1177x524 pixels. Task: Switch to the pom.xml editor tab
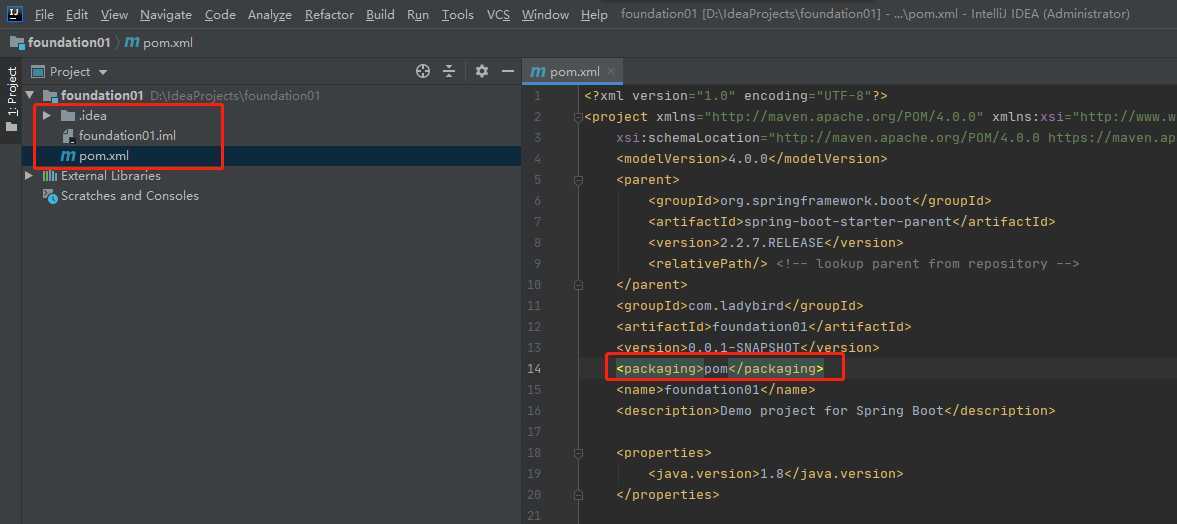574,72
